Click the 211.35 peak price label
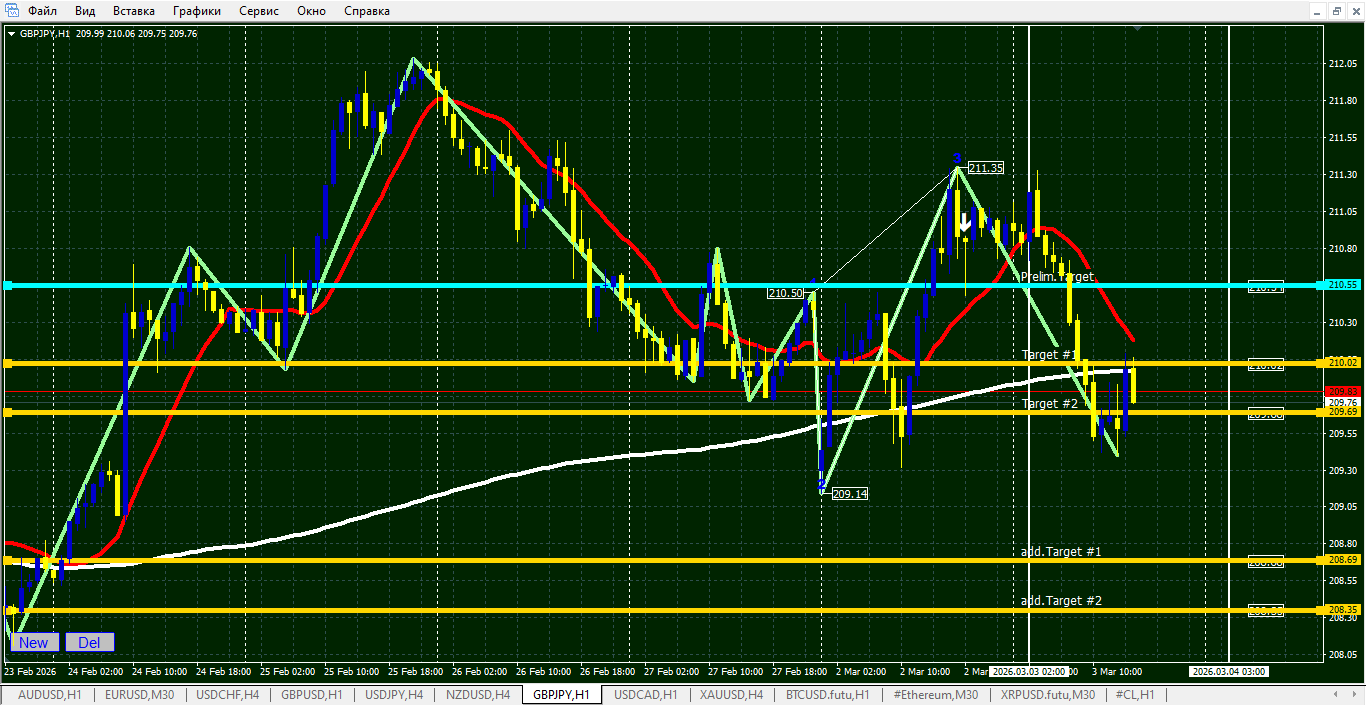Image resolution: width=1366 pixels, height=706 pixels. coord(985,168)
